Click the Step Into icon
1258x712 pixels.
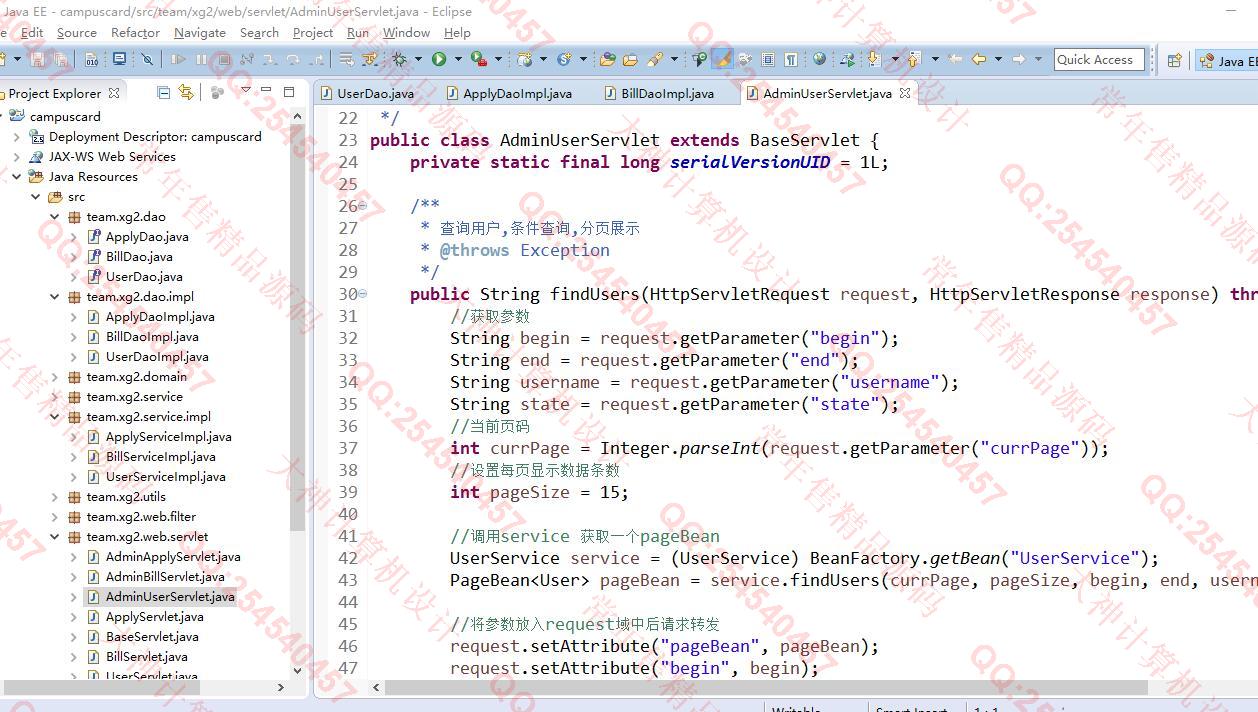[270, 59]
